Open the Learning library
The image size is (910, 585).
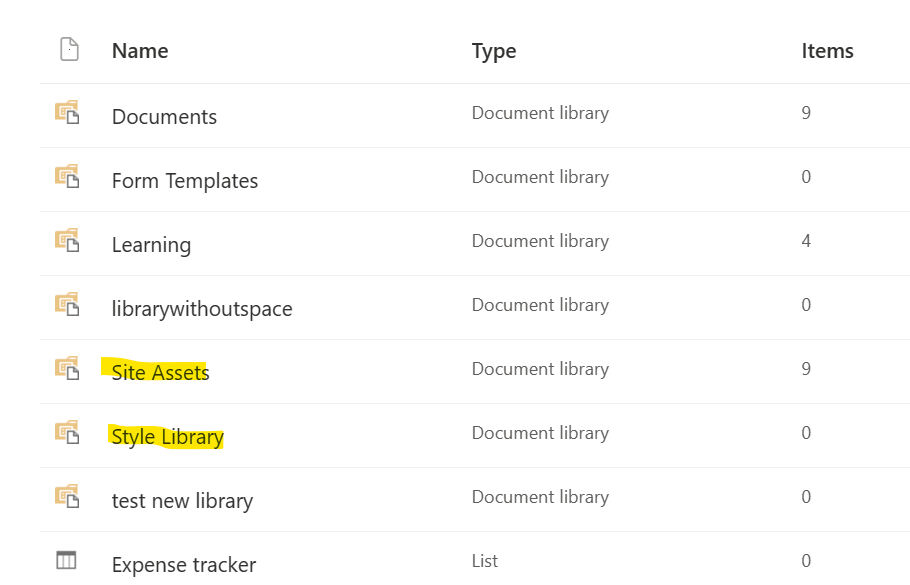pos(151,245)
